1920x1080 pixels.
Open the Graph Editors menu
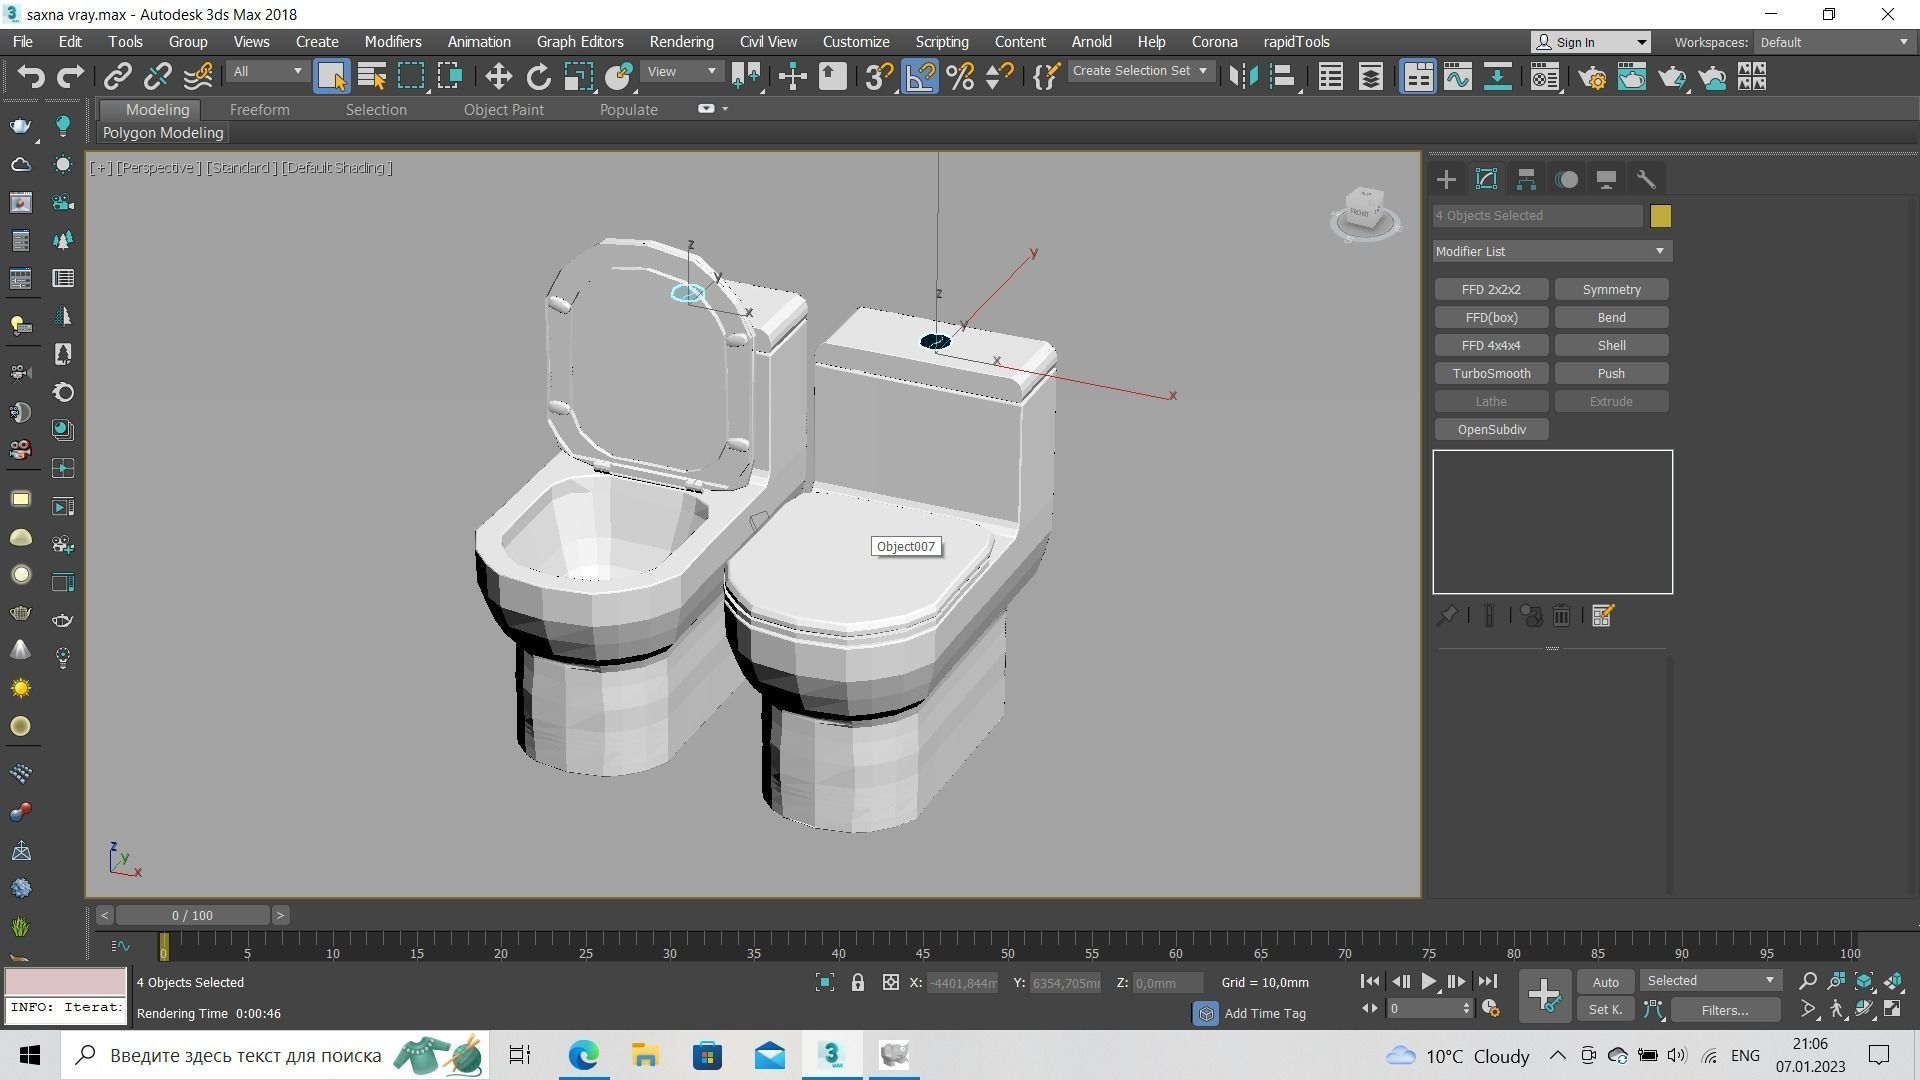point(580,42)
